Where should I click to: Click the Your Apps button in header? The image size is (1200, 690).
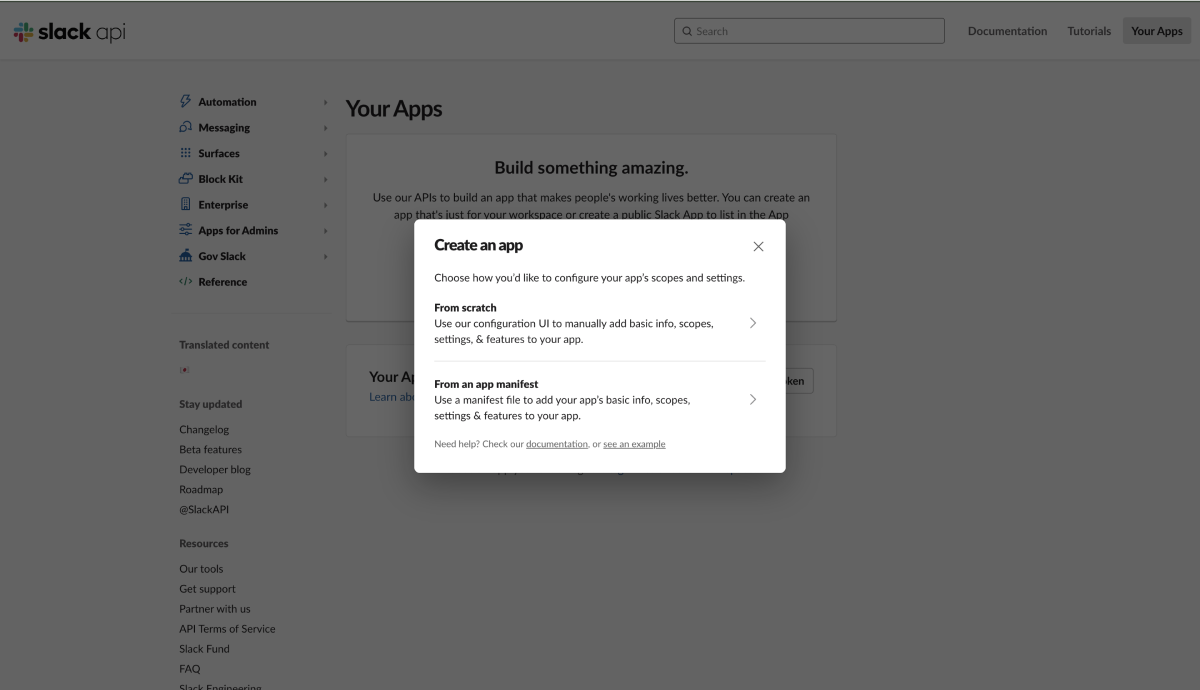(1156, 31)
